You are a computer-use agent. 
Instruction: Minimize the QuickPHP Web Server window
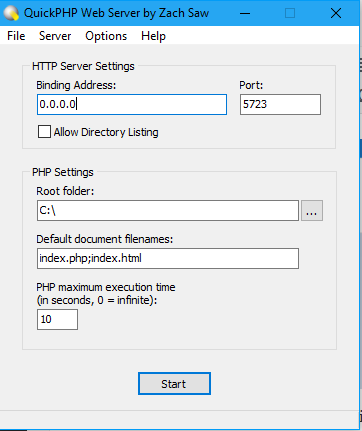click(245, 13)
